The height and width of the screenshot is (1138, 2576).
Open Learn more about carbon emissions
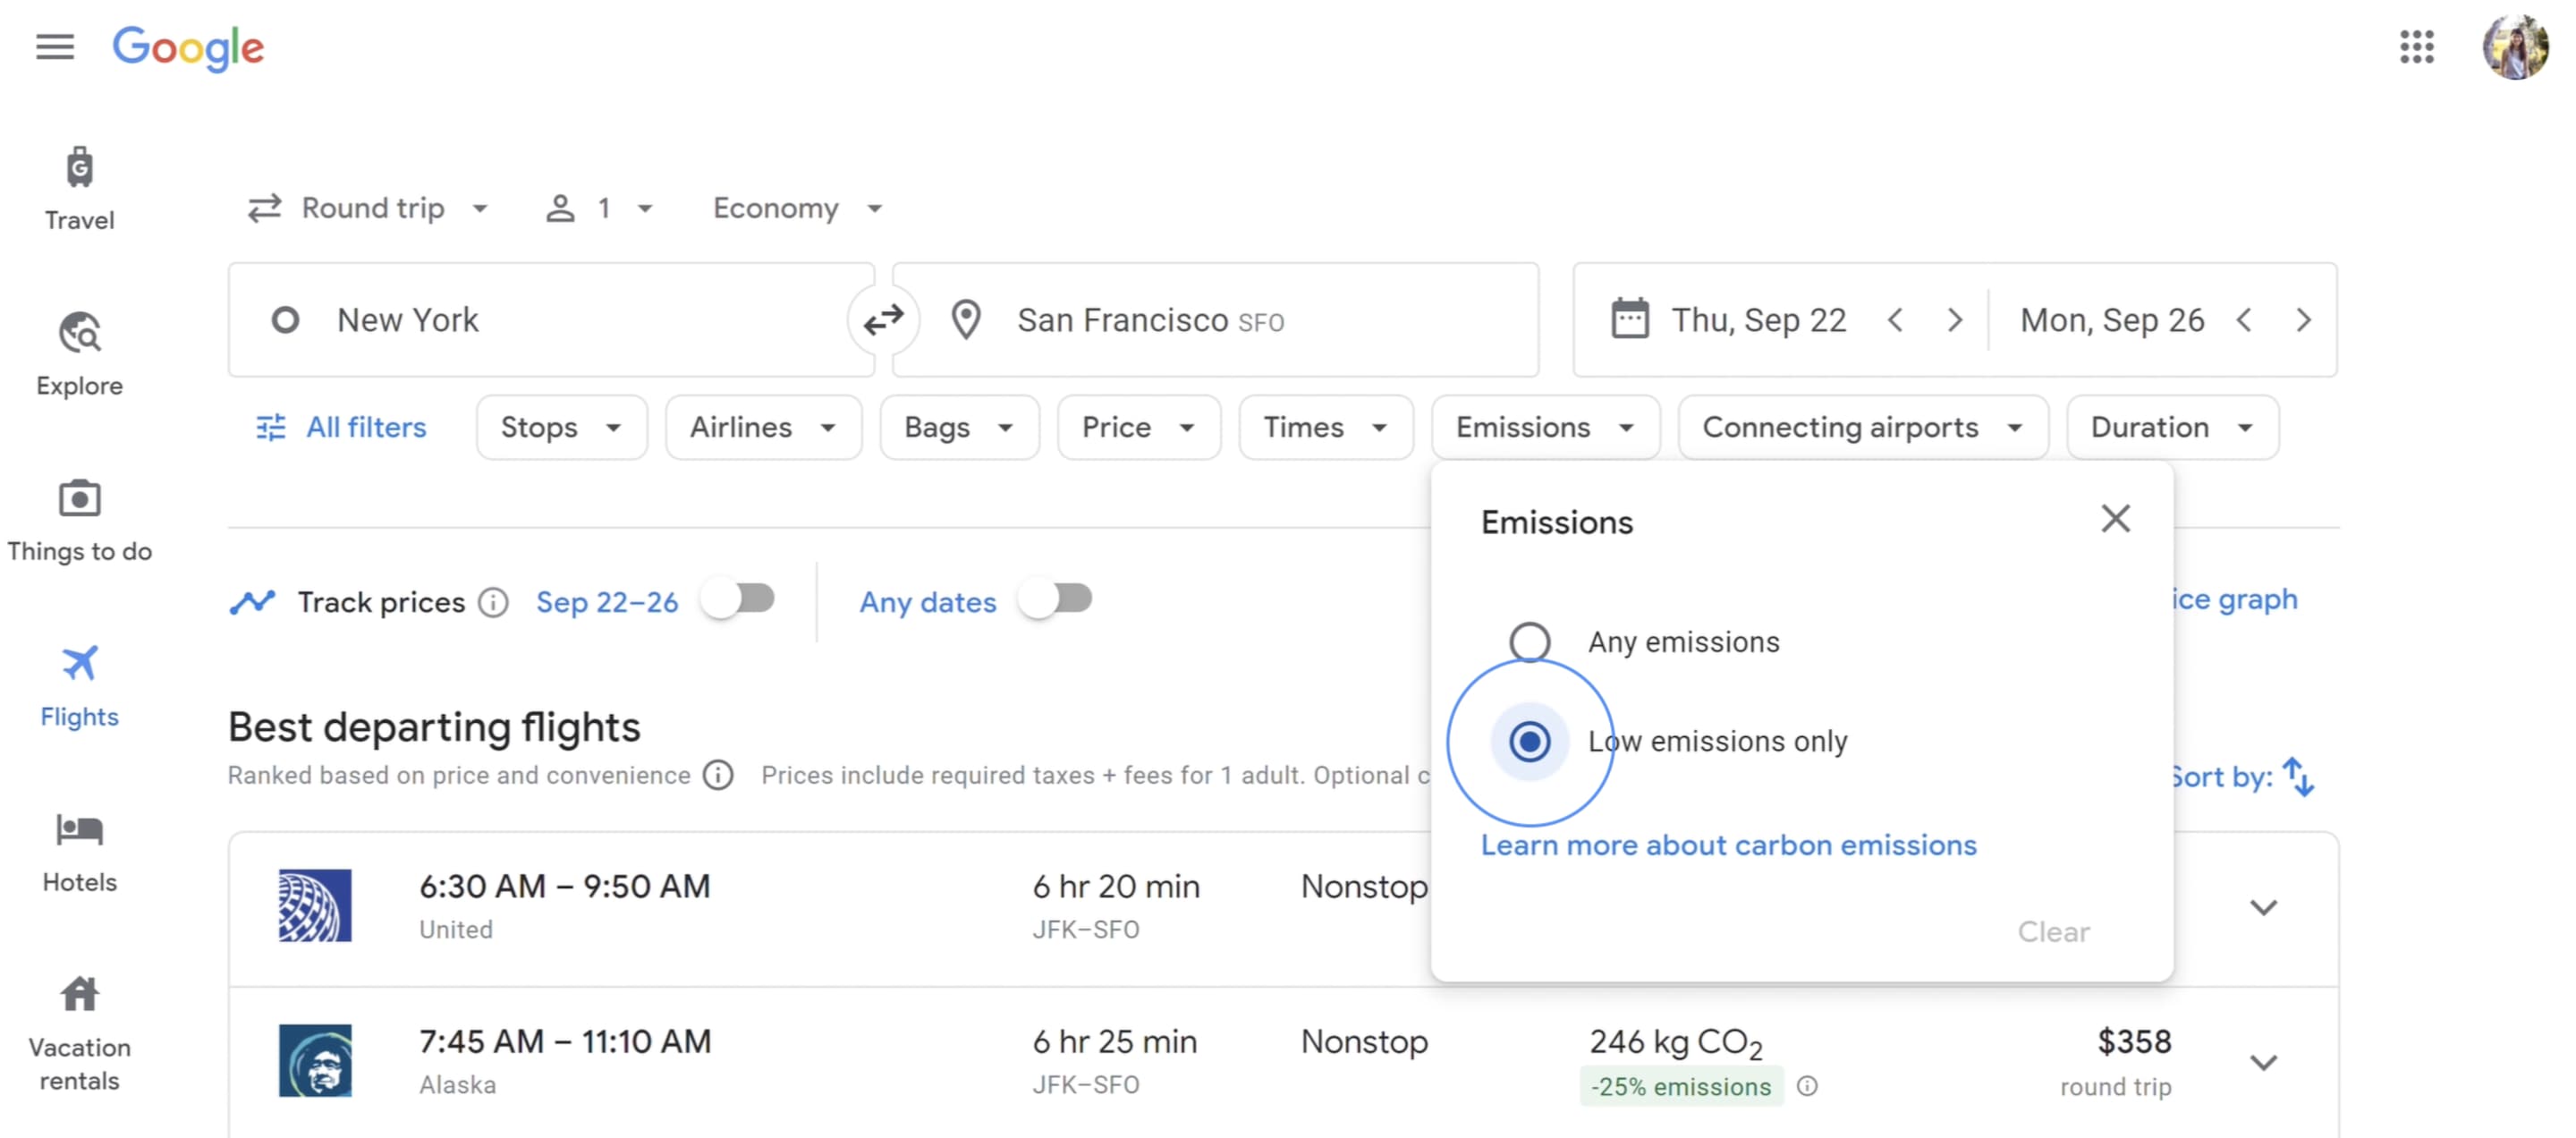coord(1728,845)
